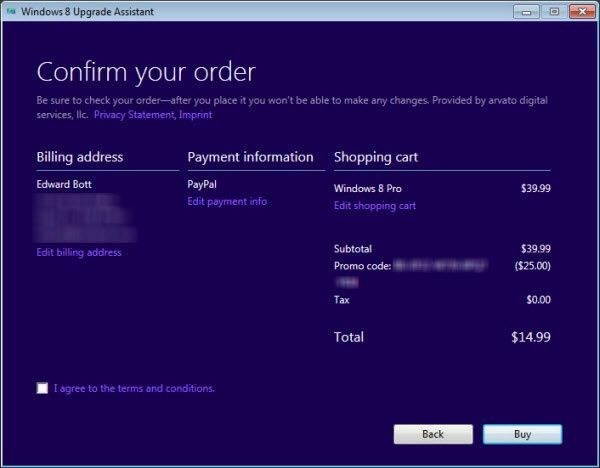The width and height of the screenshot is (600, 468).
Task: Select the 'Windows 8 Pro' cart item
Action: click(368, 188)
